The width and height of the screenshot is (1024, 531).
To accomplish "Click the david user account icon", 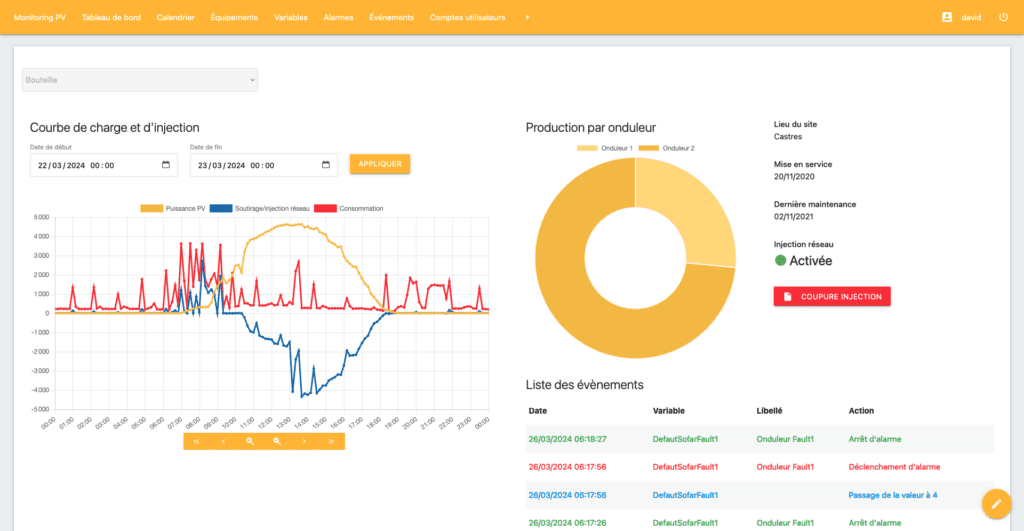I will click(x=947, y=17).
